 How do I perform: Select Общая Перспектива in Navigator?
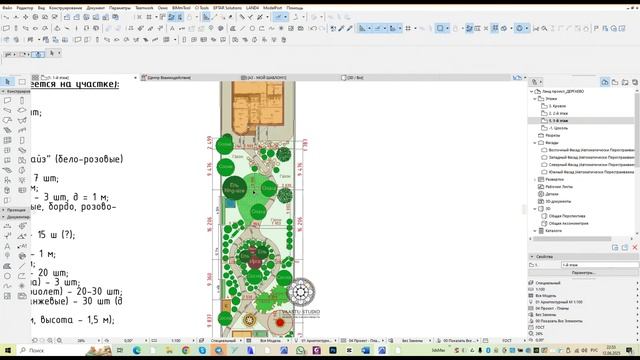pyautogui.click(x=567, y=216)
